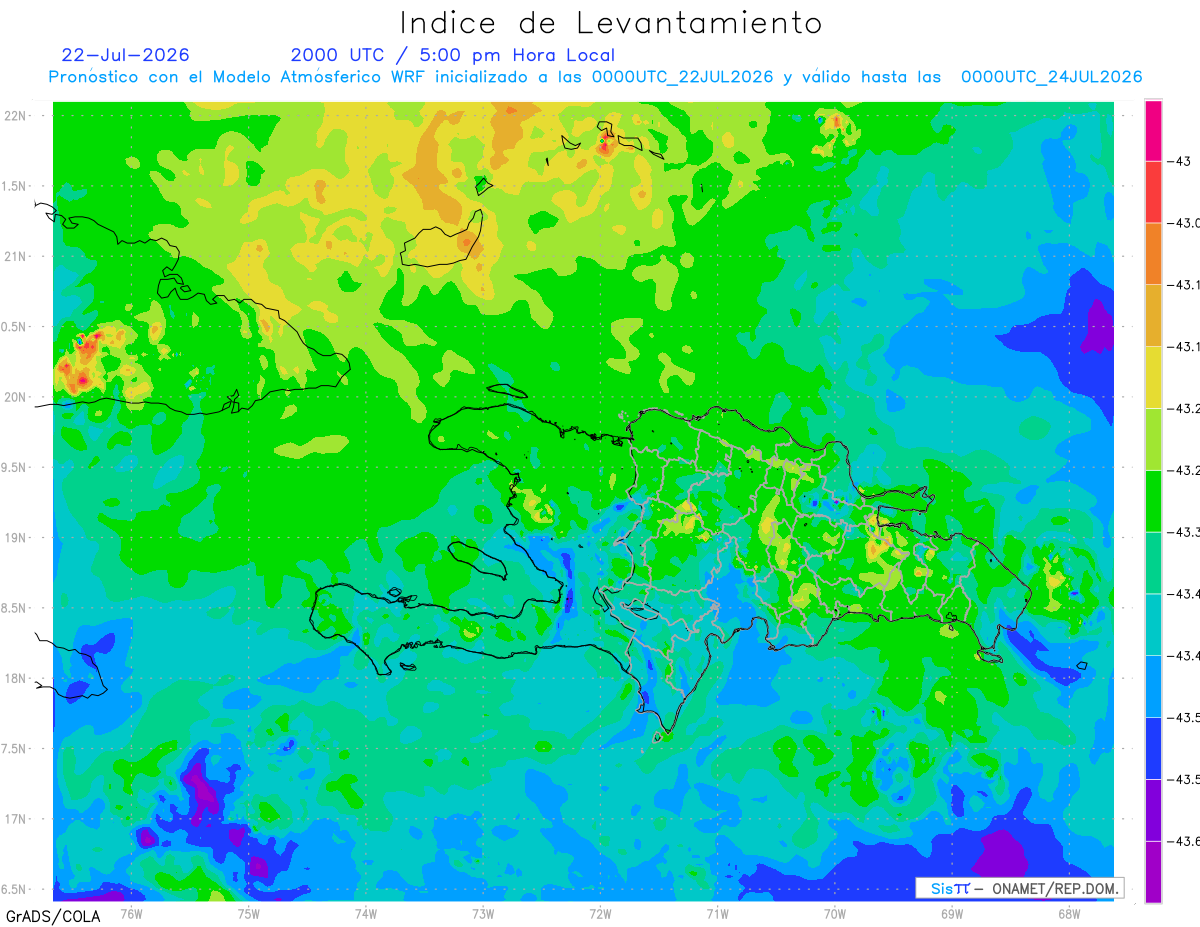Image resolution: width=1200 pixels, height=927 pixels.
Task: Click the light blue swatch in the colorbar
Action: coord(1153,686)
